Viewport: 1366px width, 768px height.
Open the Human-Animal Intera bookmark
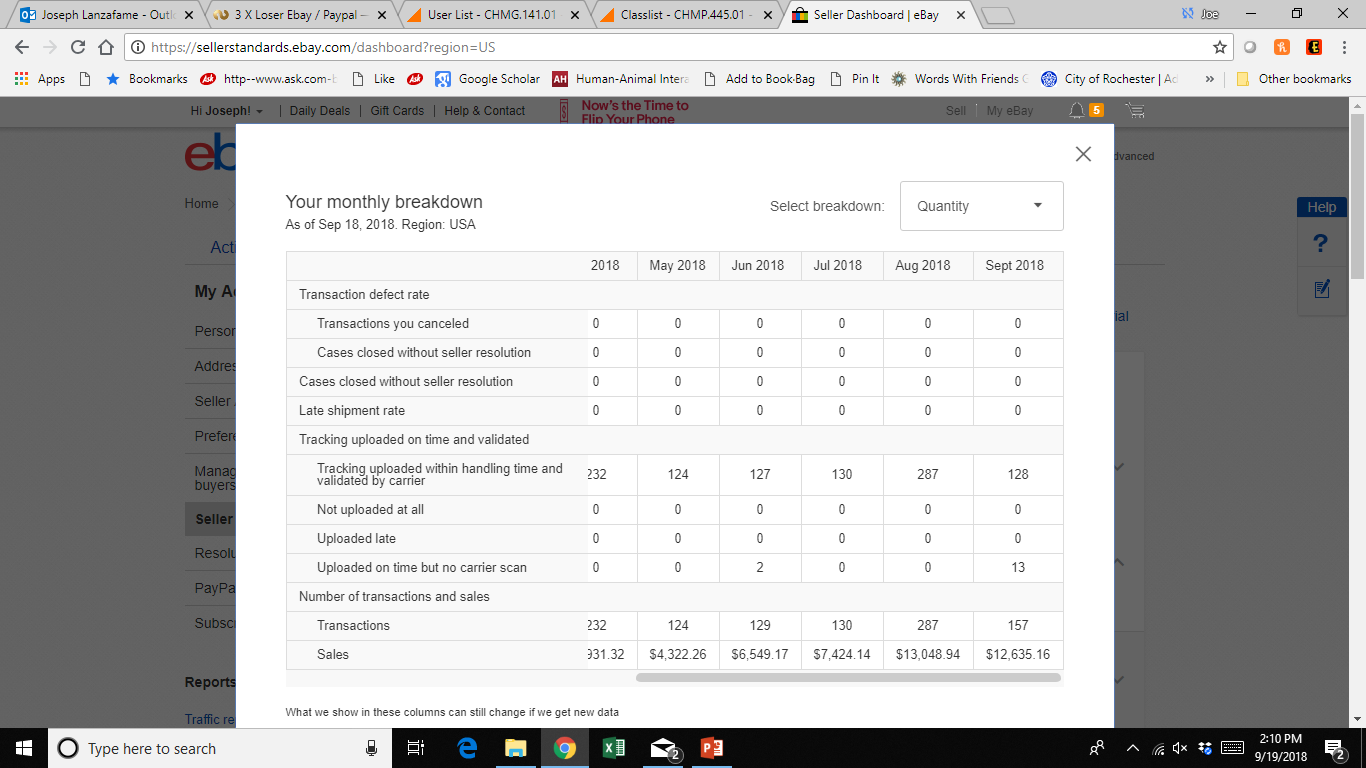(621, 78)
